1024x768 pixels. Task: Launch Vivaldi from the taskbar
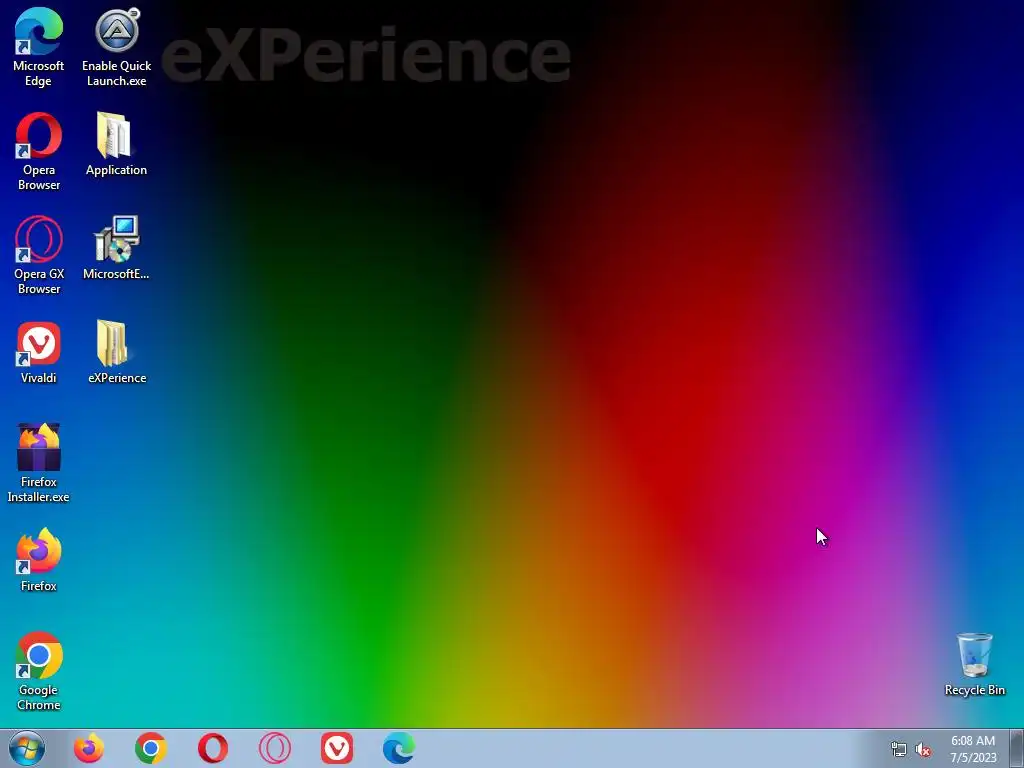pyautogui.click(x=337, y=748)
